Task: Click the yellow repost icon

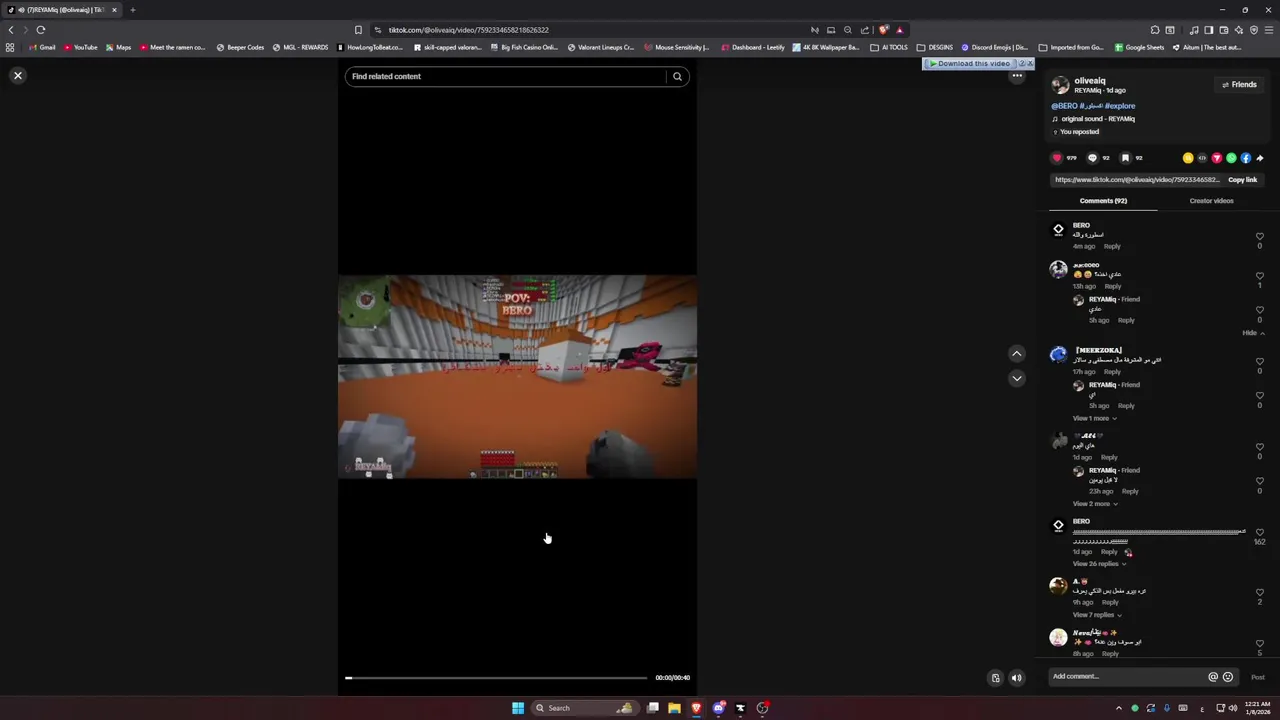Action: tap(1188, 158)
